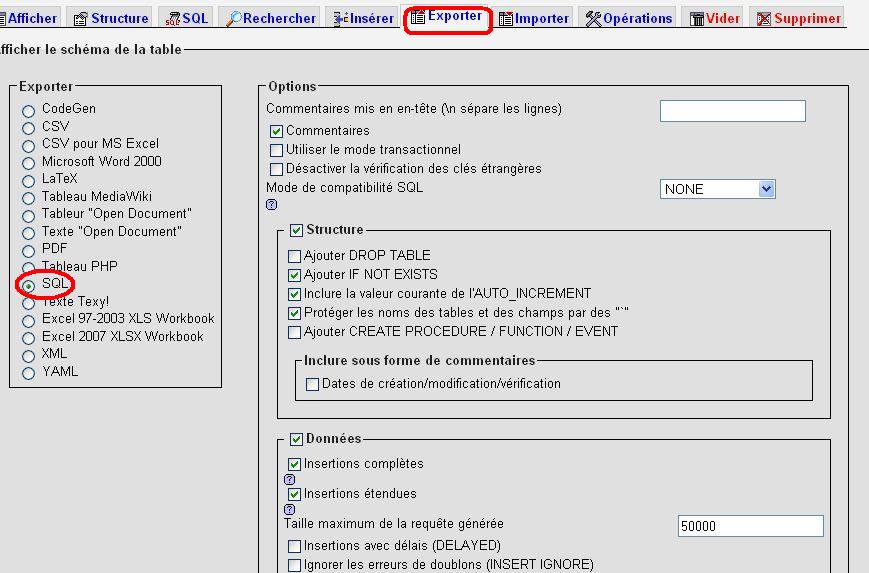Enable the Ajouter DROP TABLE checkbox
Screen dimensions: 869x573
click(294, 256)
